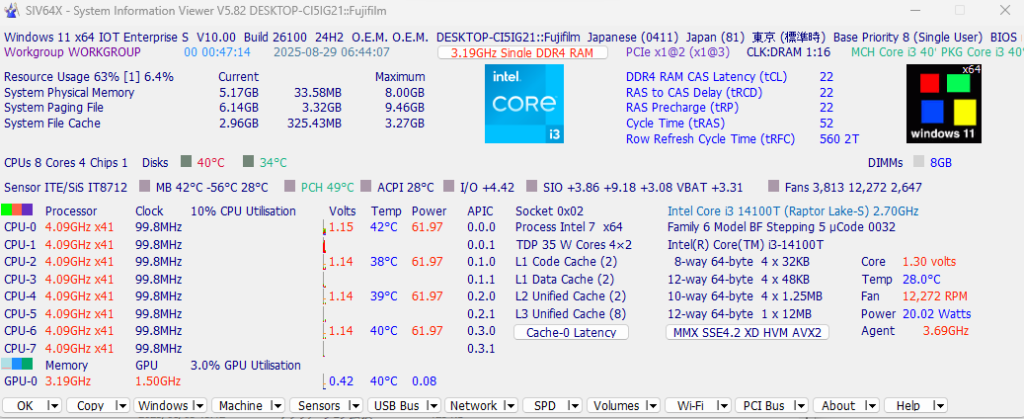Click the disk indicator square beside 34°C
The width and height of the screenshot is (1024, 419).
[248, 161]
